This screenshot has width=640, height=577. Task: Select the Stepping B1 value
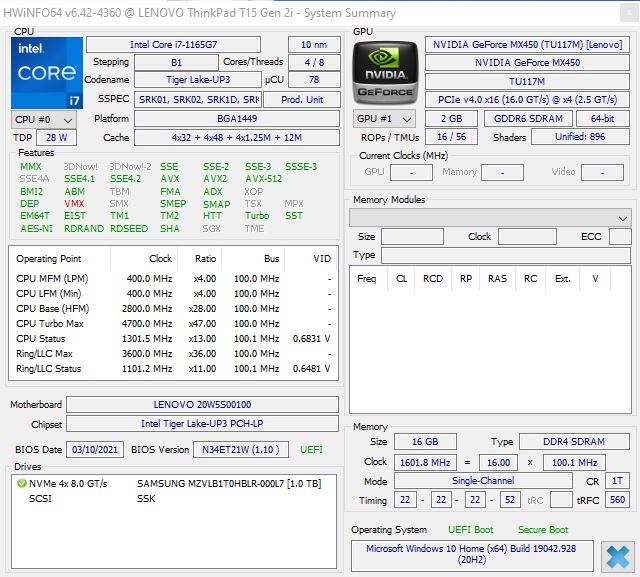(176, 62)
